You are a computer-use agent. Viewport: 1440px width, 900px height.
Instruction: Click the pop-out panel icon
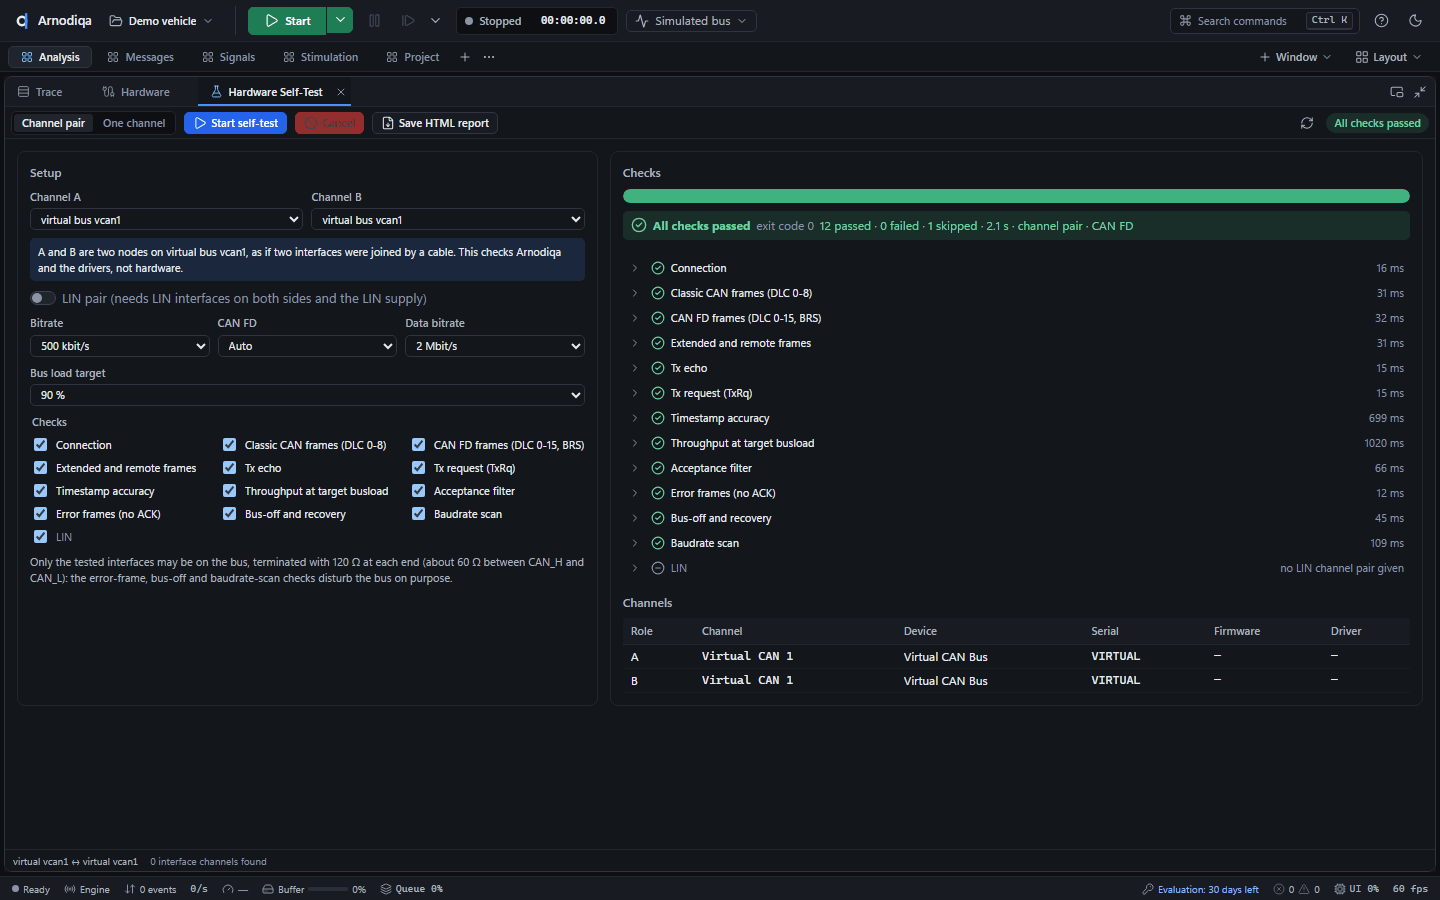pyautogui.click(x=1397, y=92)
